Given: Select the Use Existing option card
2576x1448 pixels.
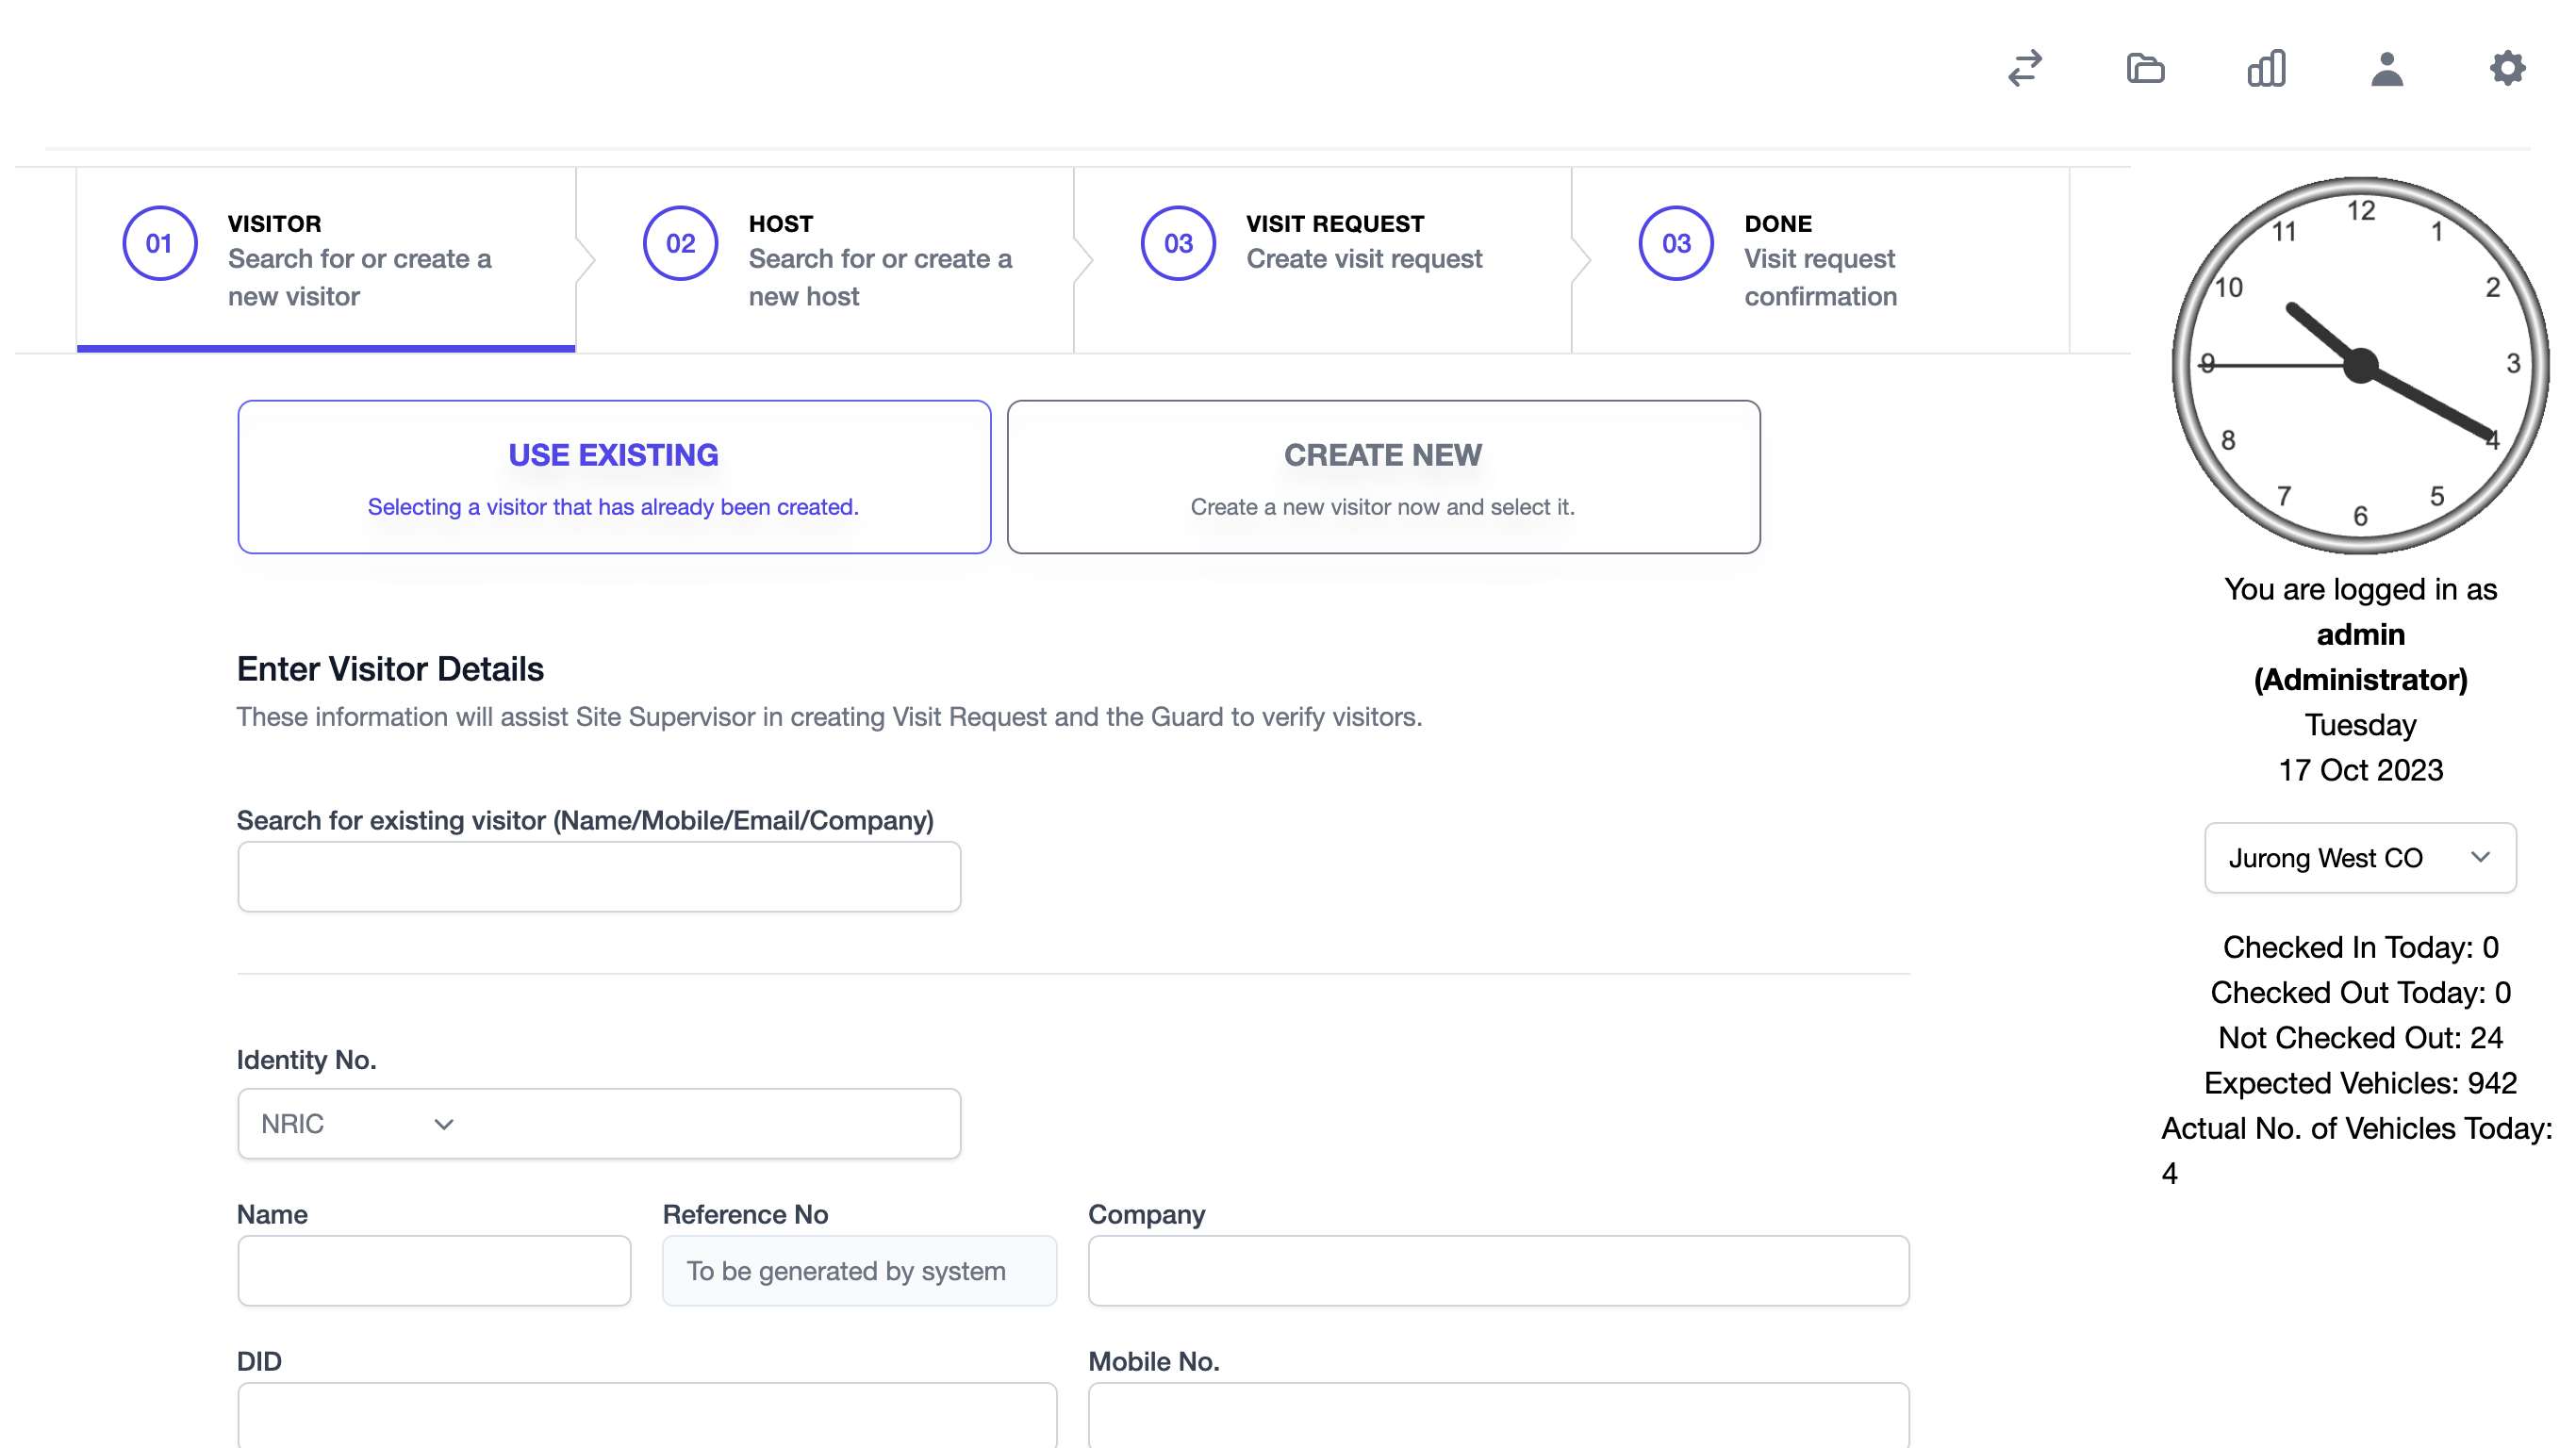Looking at the screenshot, I should pyautogui.click(x=614, y=477).
